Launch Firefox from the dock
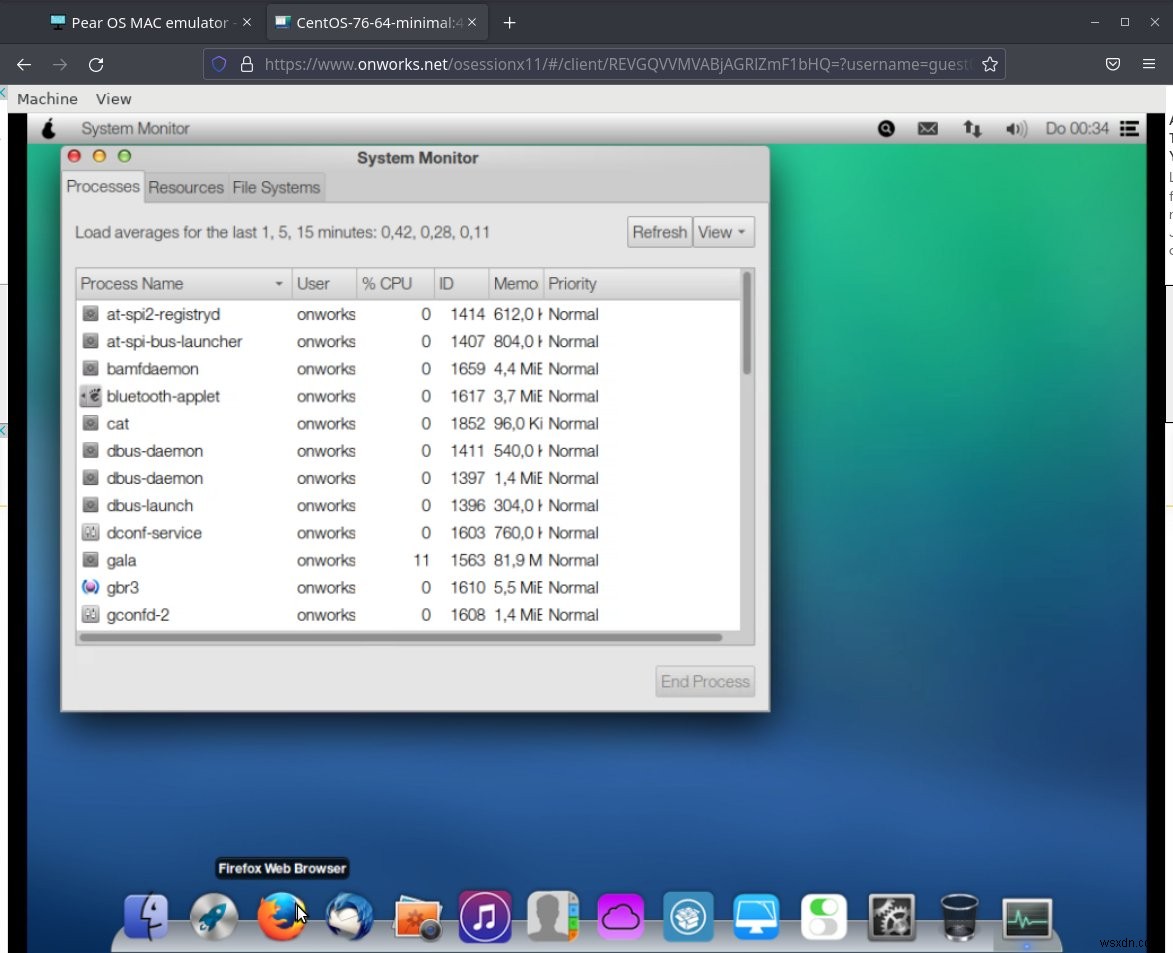 (281, 916)
